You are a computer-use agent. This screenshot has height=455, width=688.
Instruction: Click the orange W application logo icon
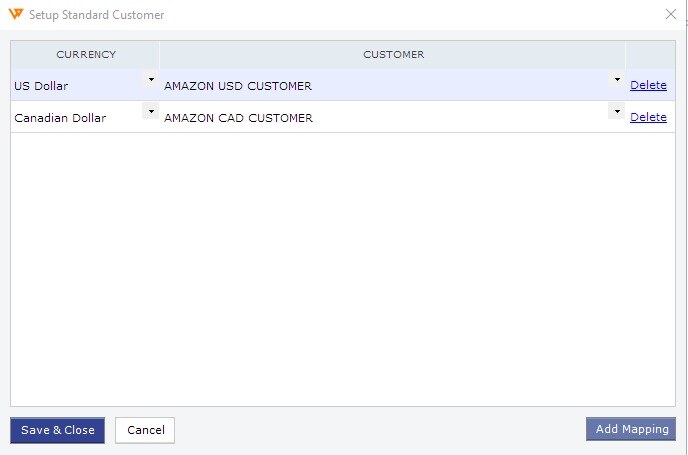pyautogui.click(x=15, y=14)
